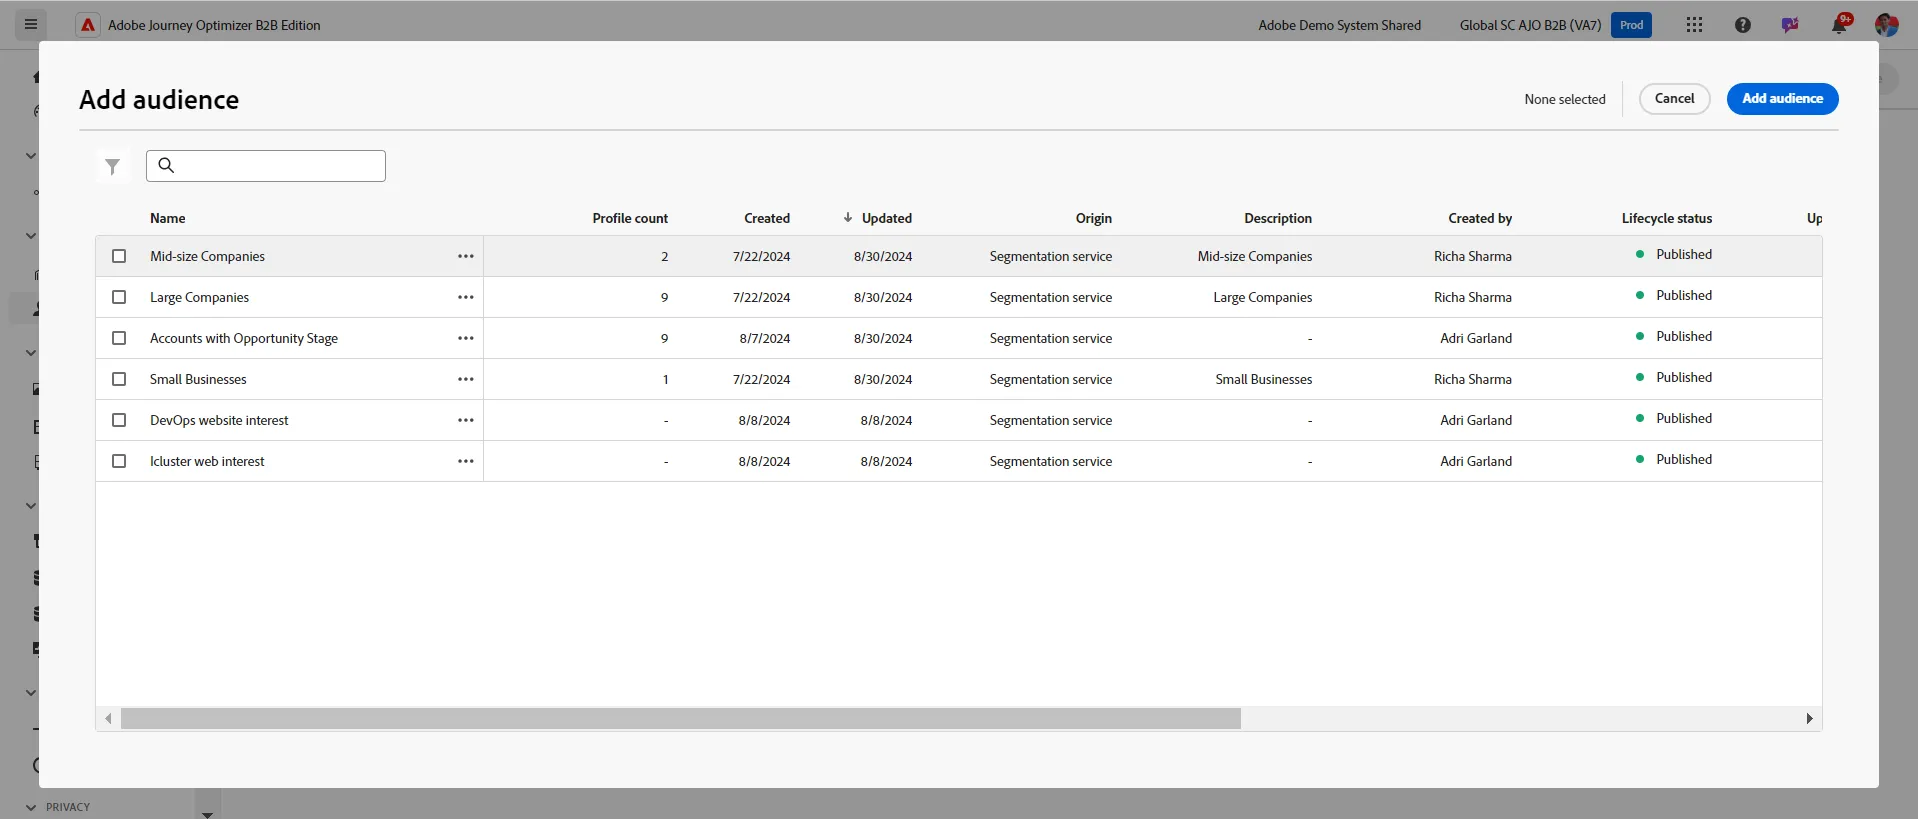Open the Global SC AJO B2B sandbox selector
This screenshot has height=819, width=1918.
(1530, 25)
